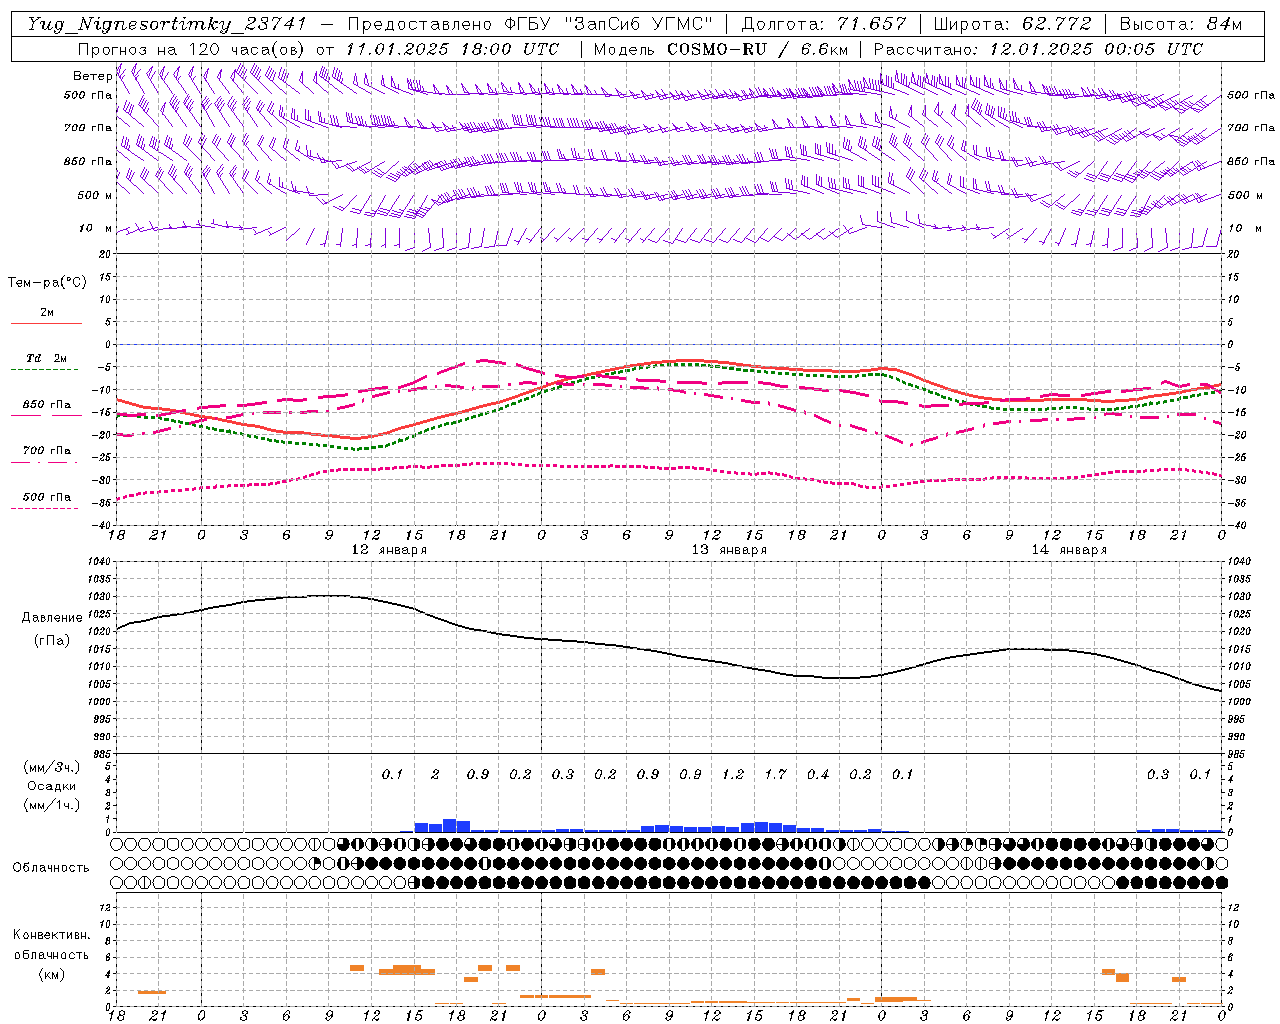This screenshot has height=1024, width=1280.
Task: Click the Тем-ра(°C) axis title
Action: pos(47,283)
